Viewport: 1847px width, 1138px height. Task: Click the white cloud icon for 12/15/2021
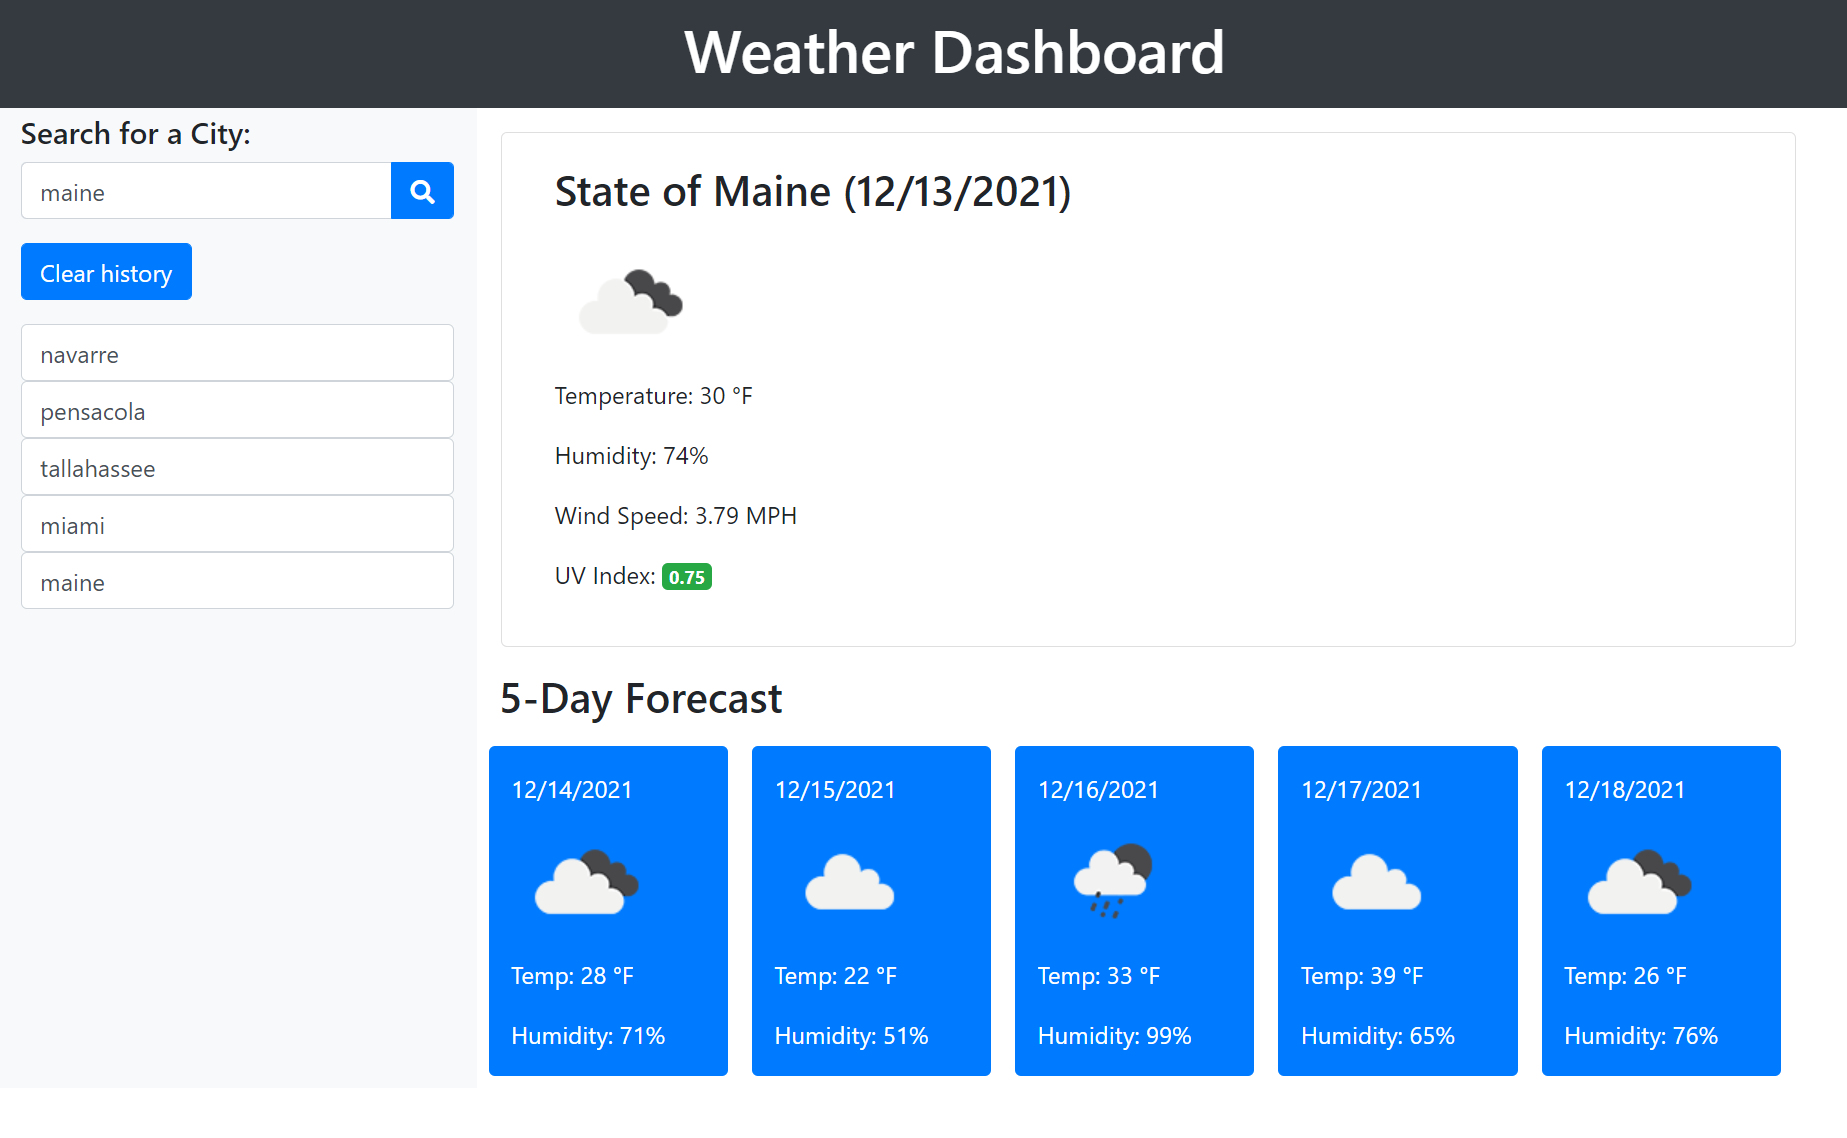tap(848, 883)
